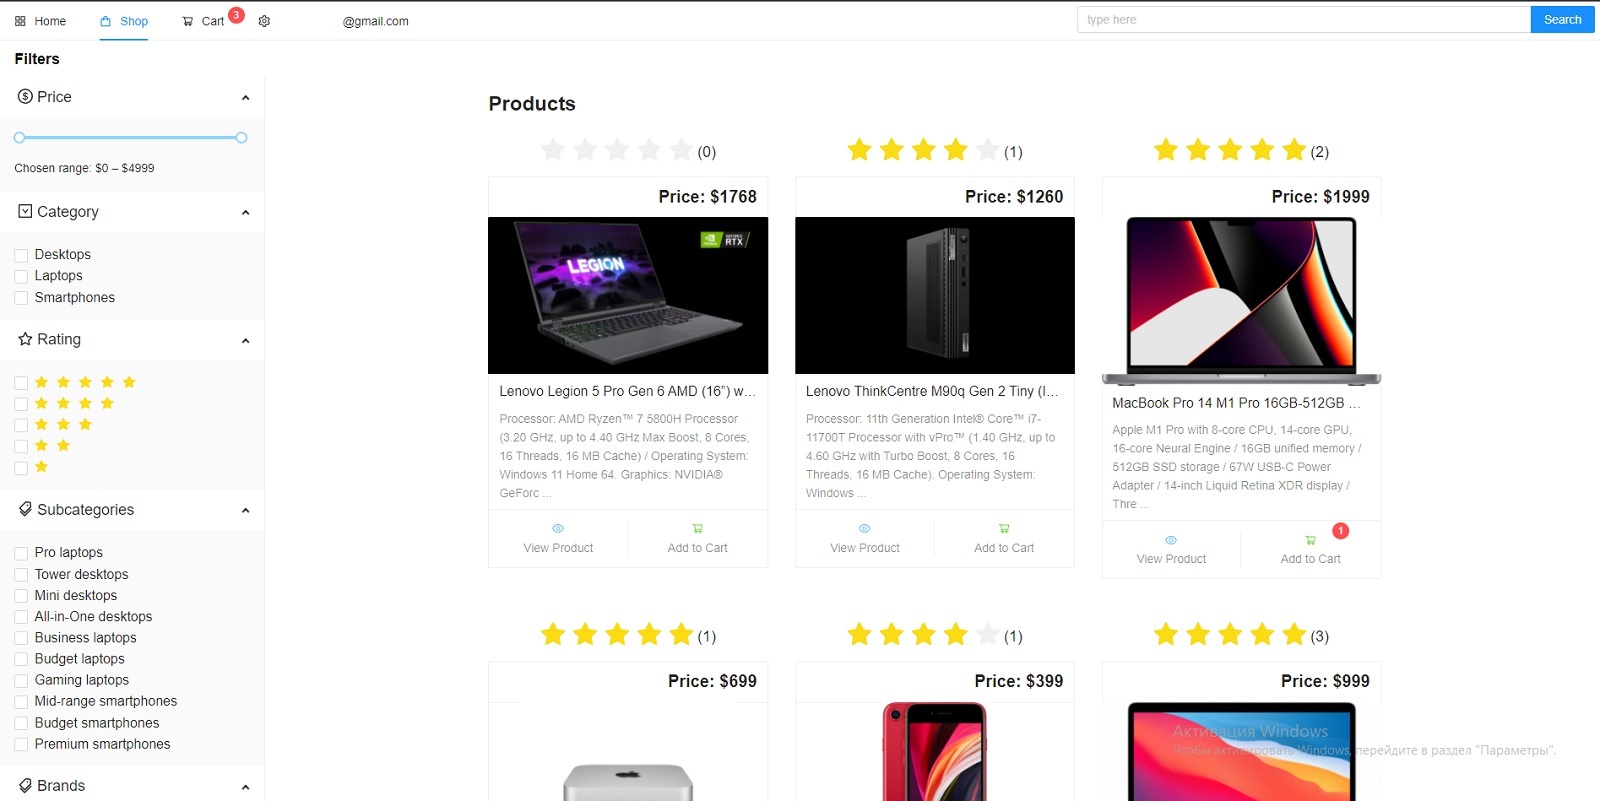The image size is (1600, 801).
Task: Open the Shop tab
Action: tap(123, 20)
